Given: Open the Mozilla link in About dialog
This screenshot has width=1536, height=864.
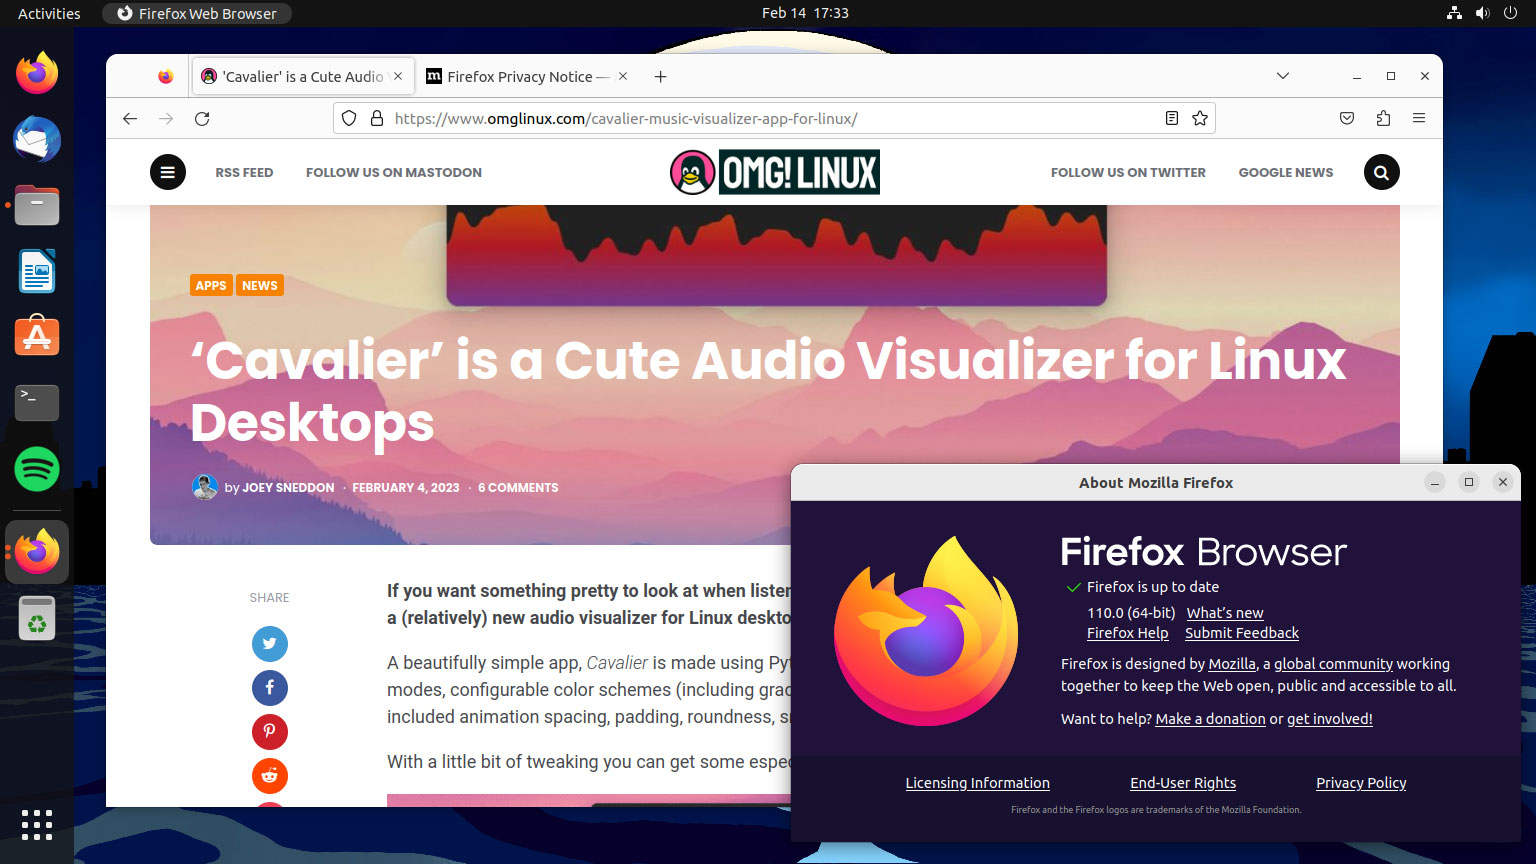Looking at the screenshot, I should [x=1232, y=664].
